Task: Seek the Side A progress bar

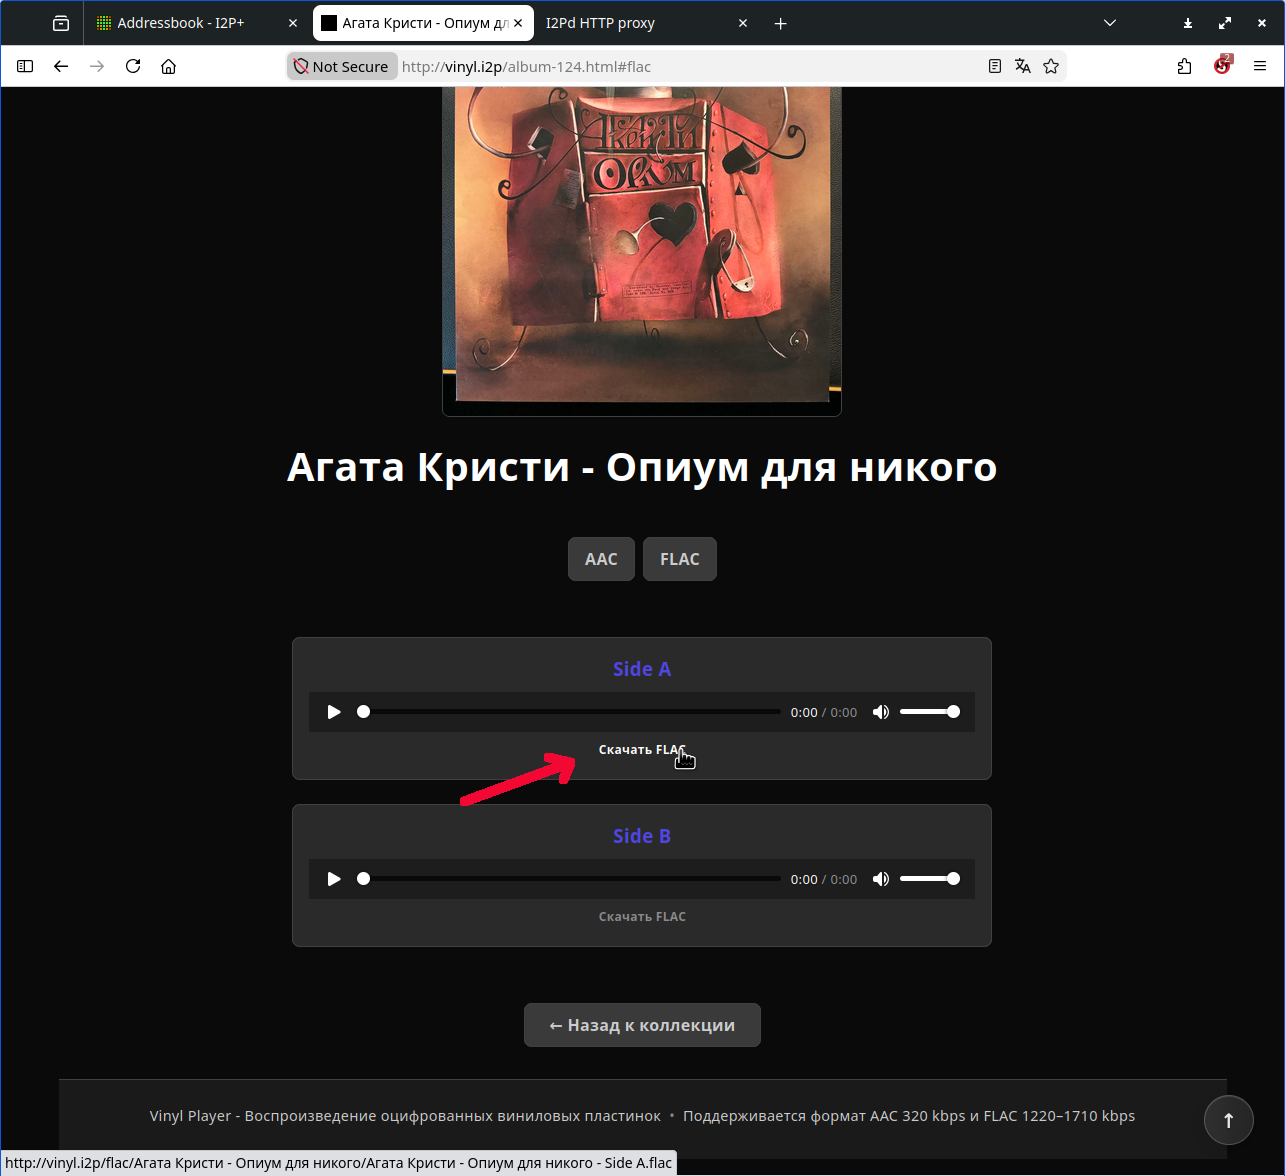Action: click(570, 712)
